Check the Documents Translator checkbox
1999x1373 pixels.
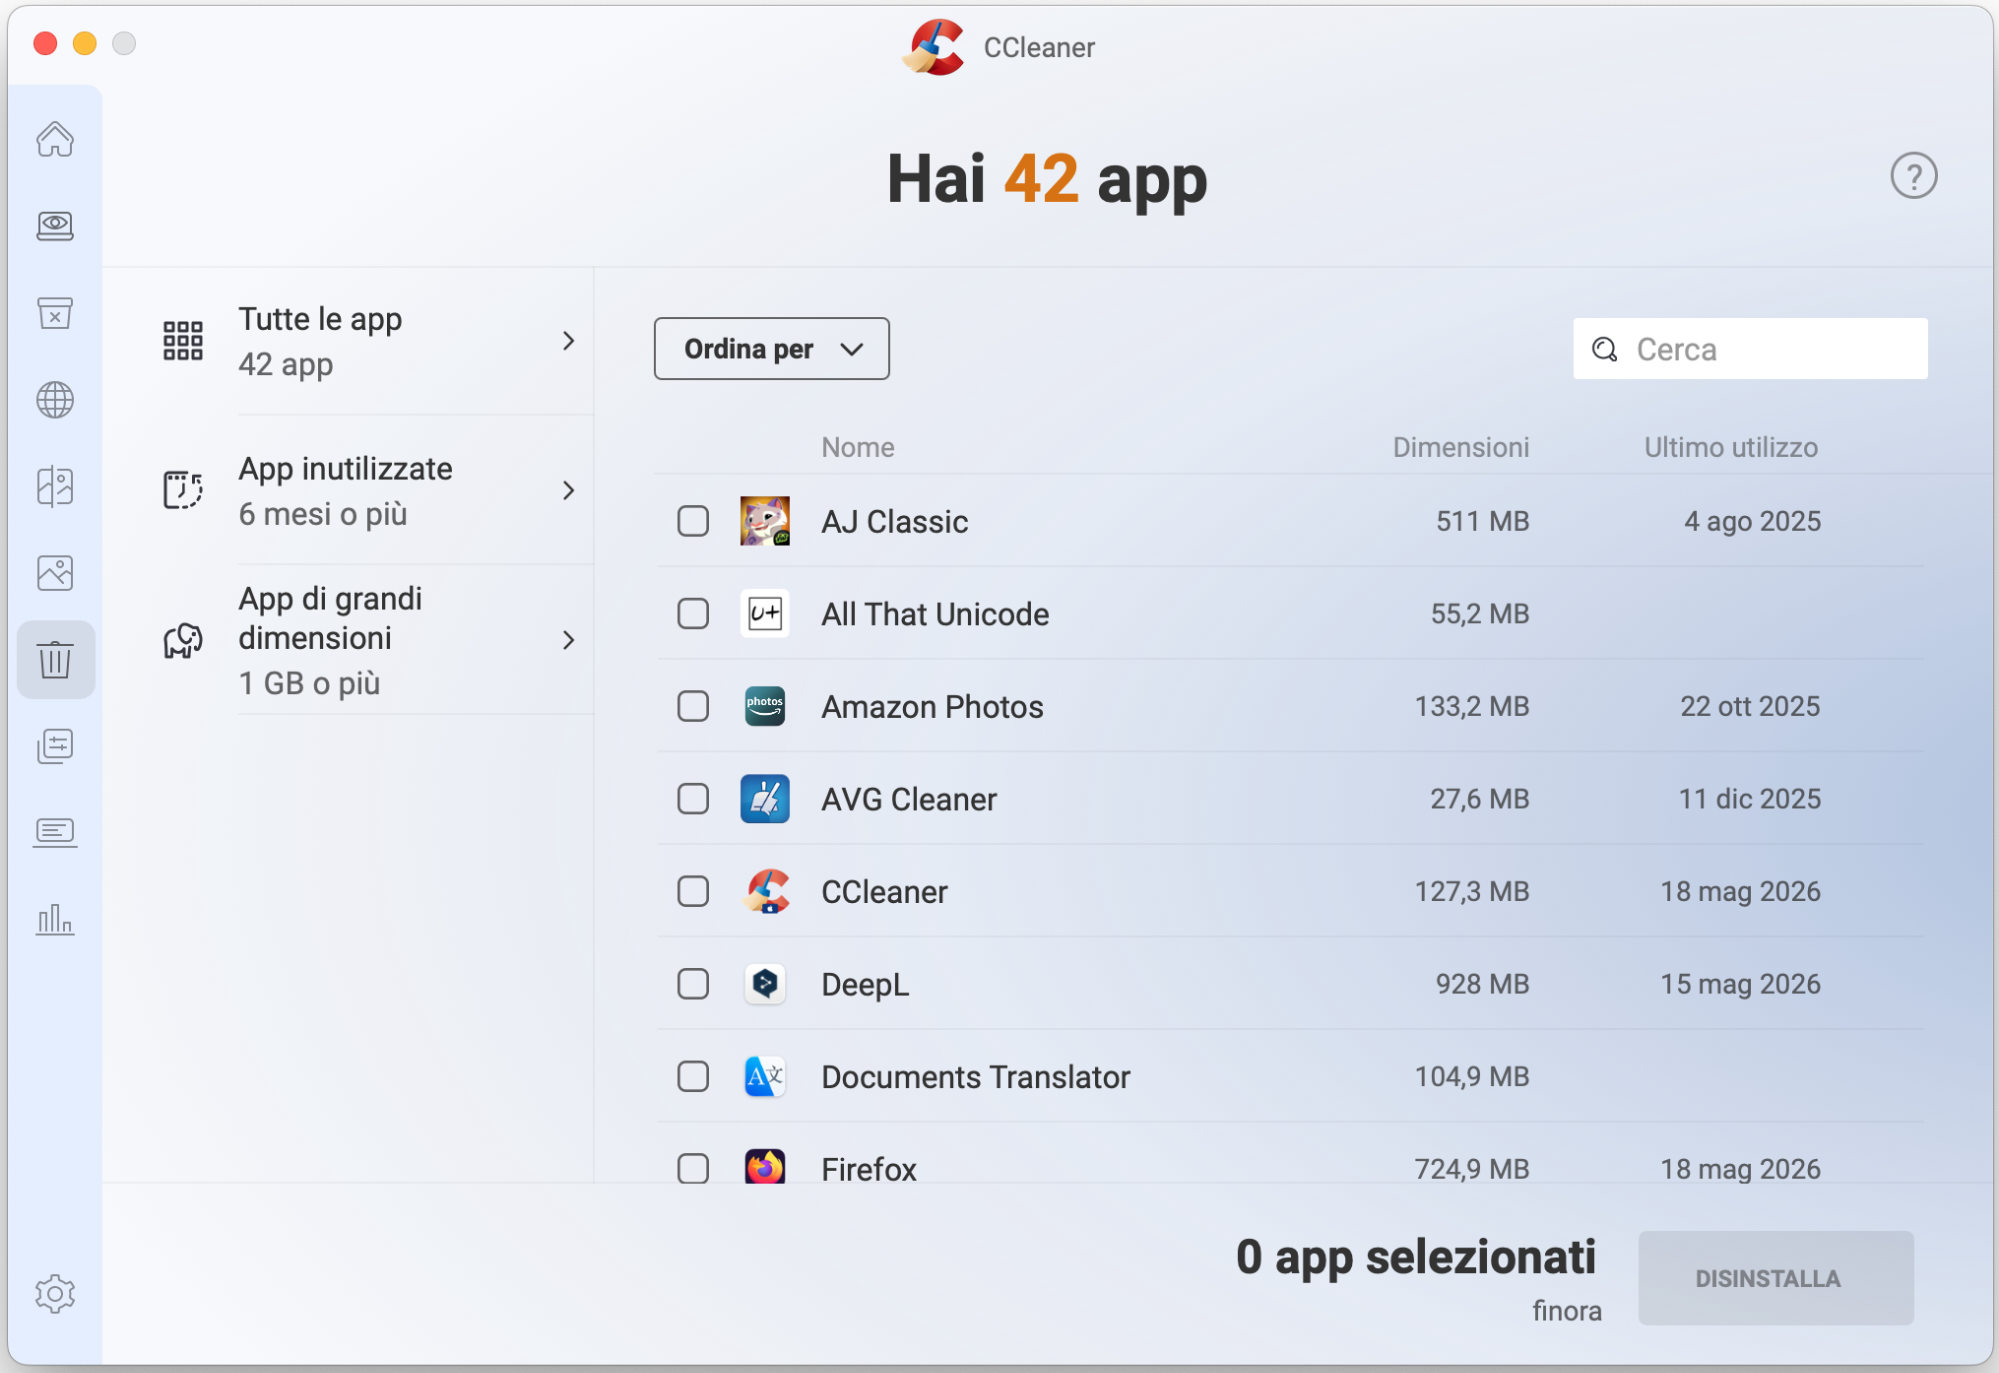pyautogui.click(x=693, y=1077)
